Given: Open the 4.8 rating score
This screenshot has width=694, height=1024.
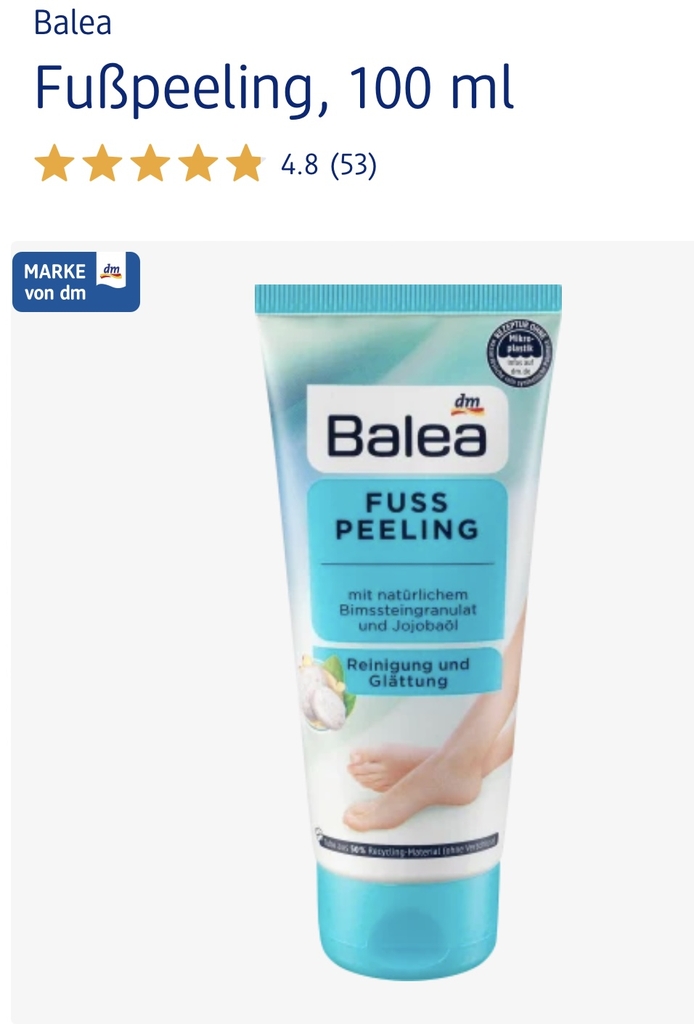Looking at the screenshot, I should coord(299,165).
